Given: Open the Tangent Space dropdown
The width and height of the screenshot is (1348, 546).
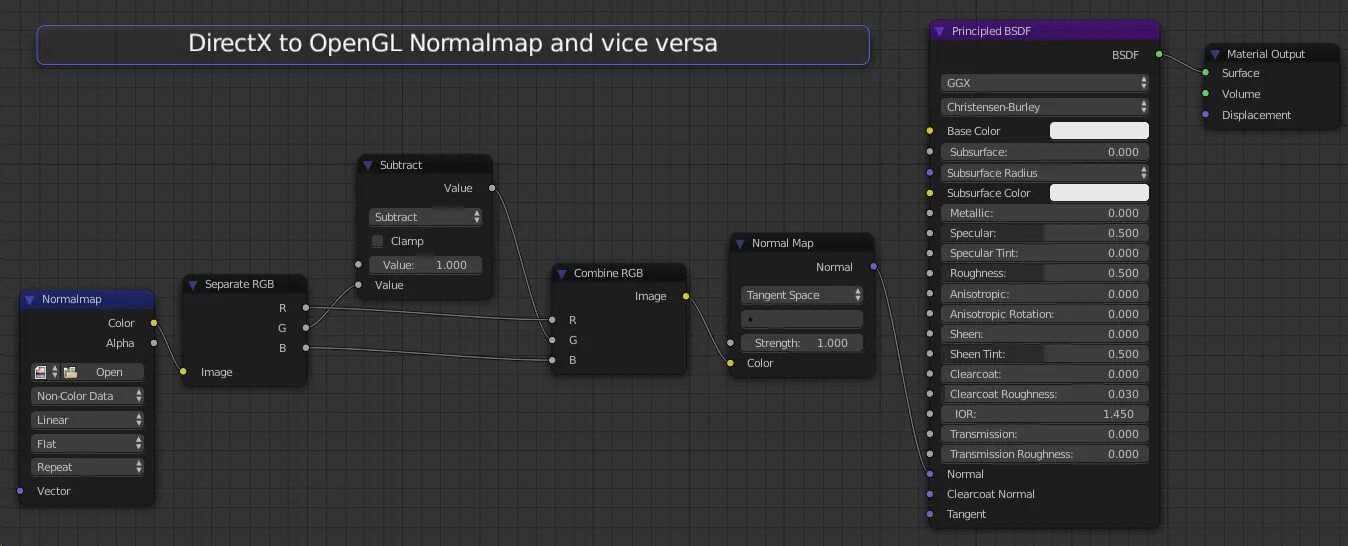Looking at the screenshot, I should point(802,295).
